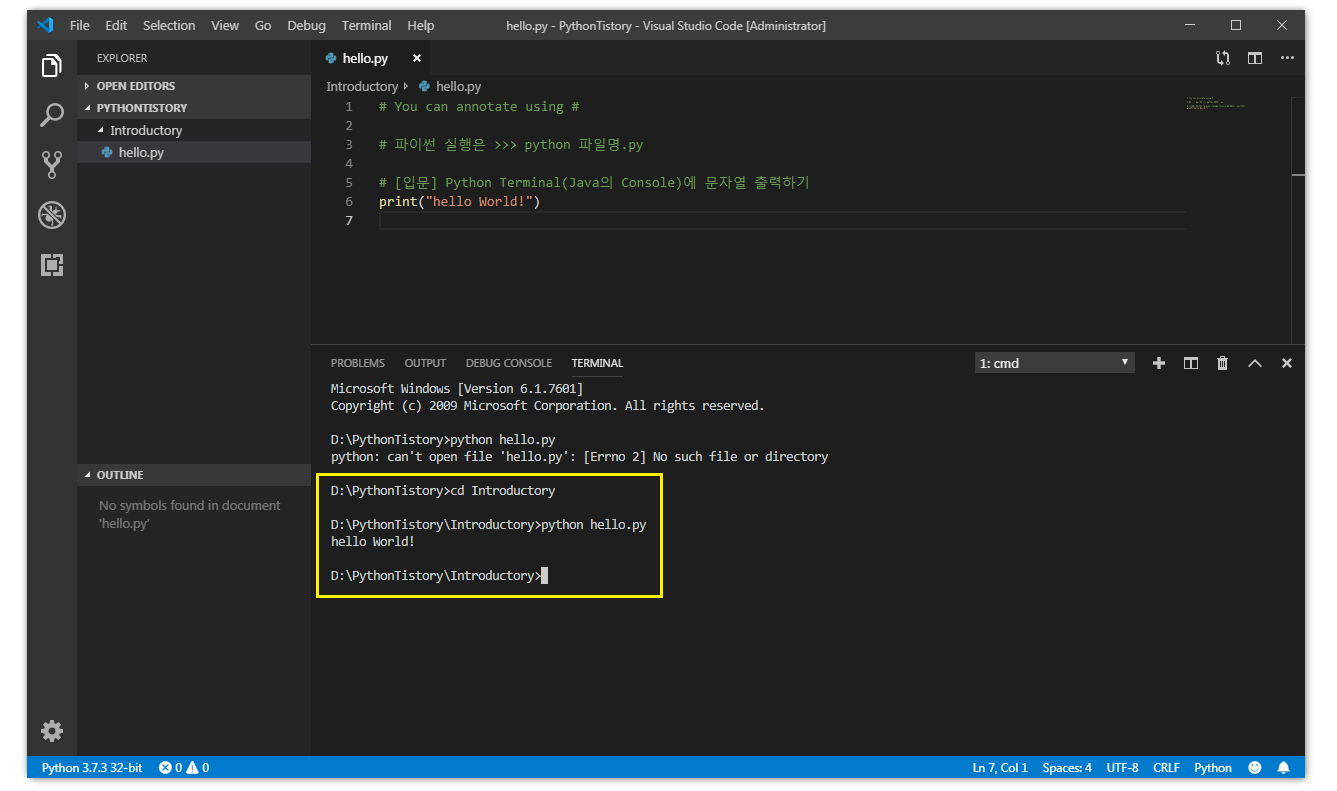The width and height of the screenshot is (1337, 791).
Task: Maximize the panel size with up chevron
Action: click(x=1254, y=363)
